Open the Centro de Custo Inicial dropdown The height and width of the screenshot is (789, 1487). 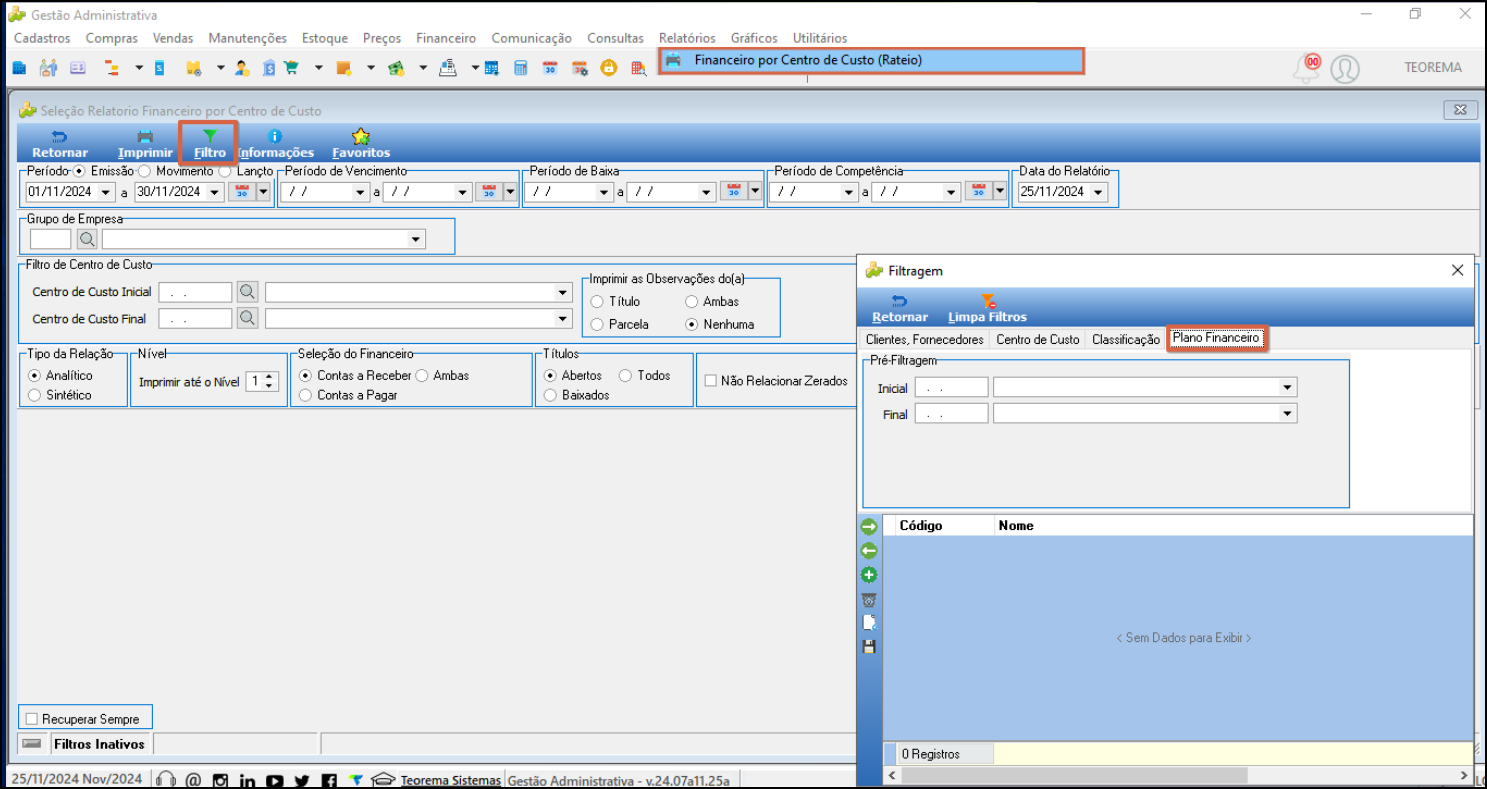pyautogui.click(x=562, y=292)
